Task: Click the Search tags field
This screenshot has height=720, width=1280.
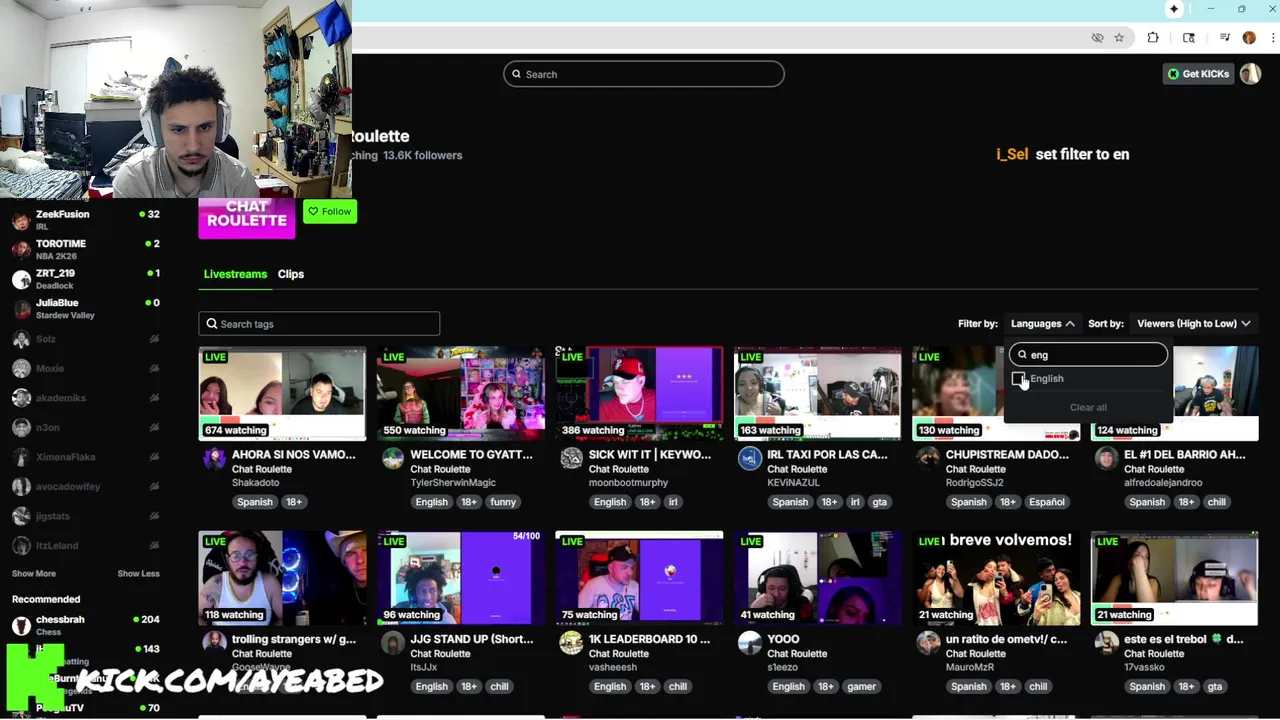Action: point(319,324)
